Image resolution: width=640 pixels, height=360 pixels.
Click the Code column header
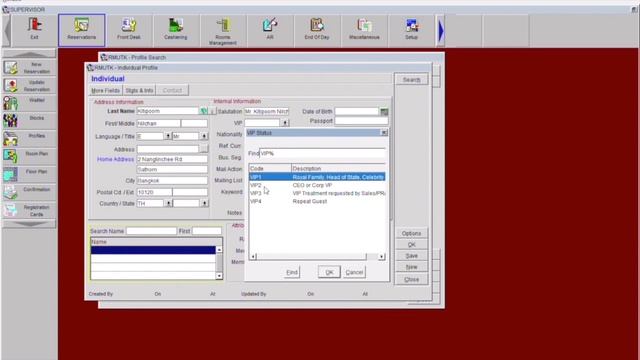270,168
